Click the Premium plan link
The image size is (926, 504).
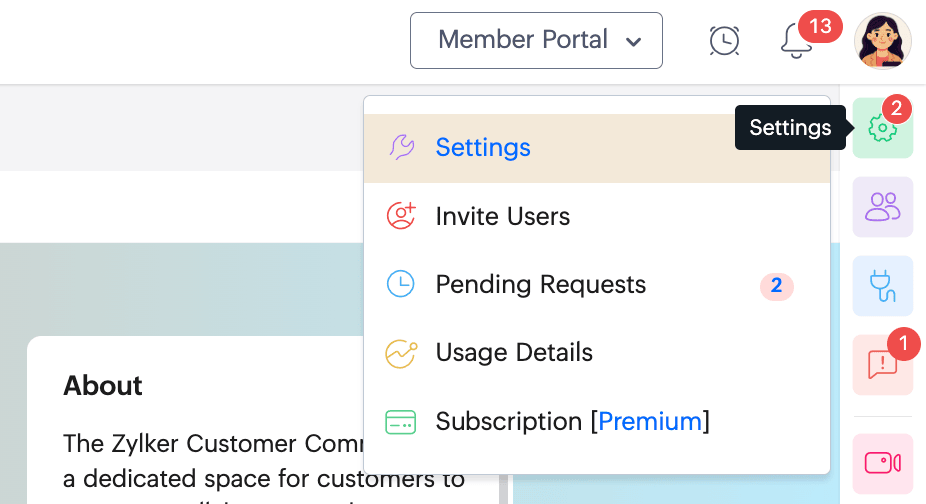(650, 422)
